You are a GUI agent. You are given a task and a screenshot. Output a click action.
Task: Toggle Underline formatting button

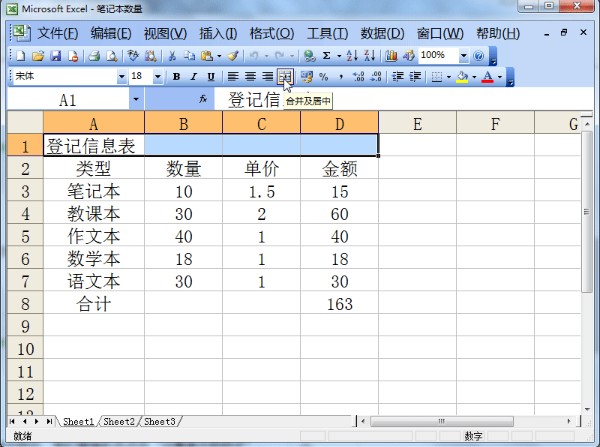click(x=211, y=77)
